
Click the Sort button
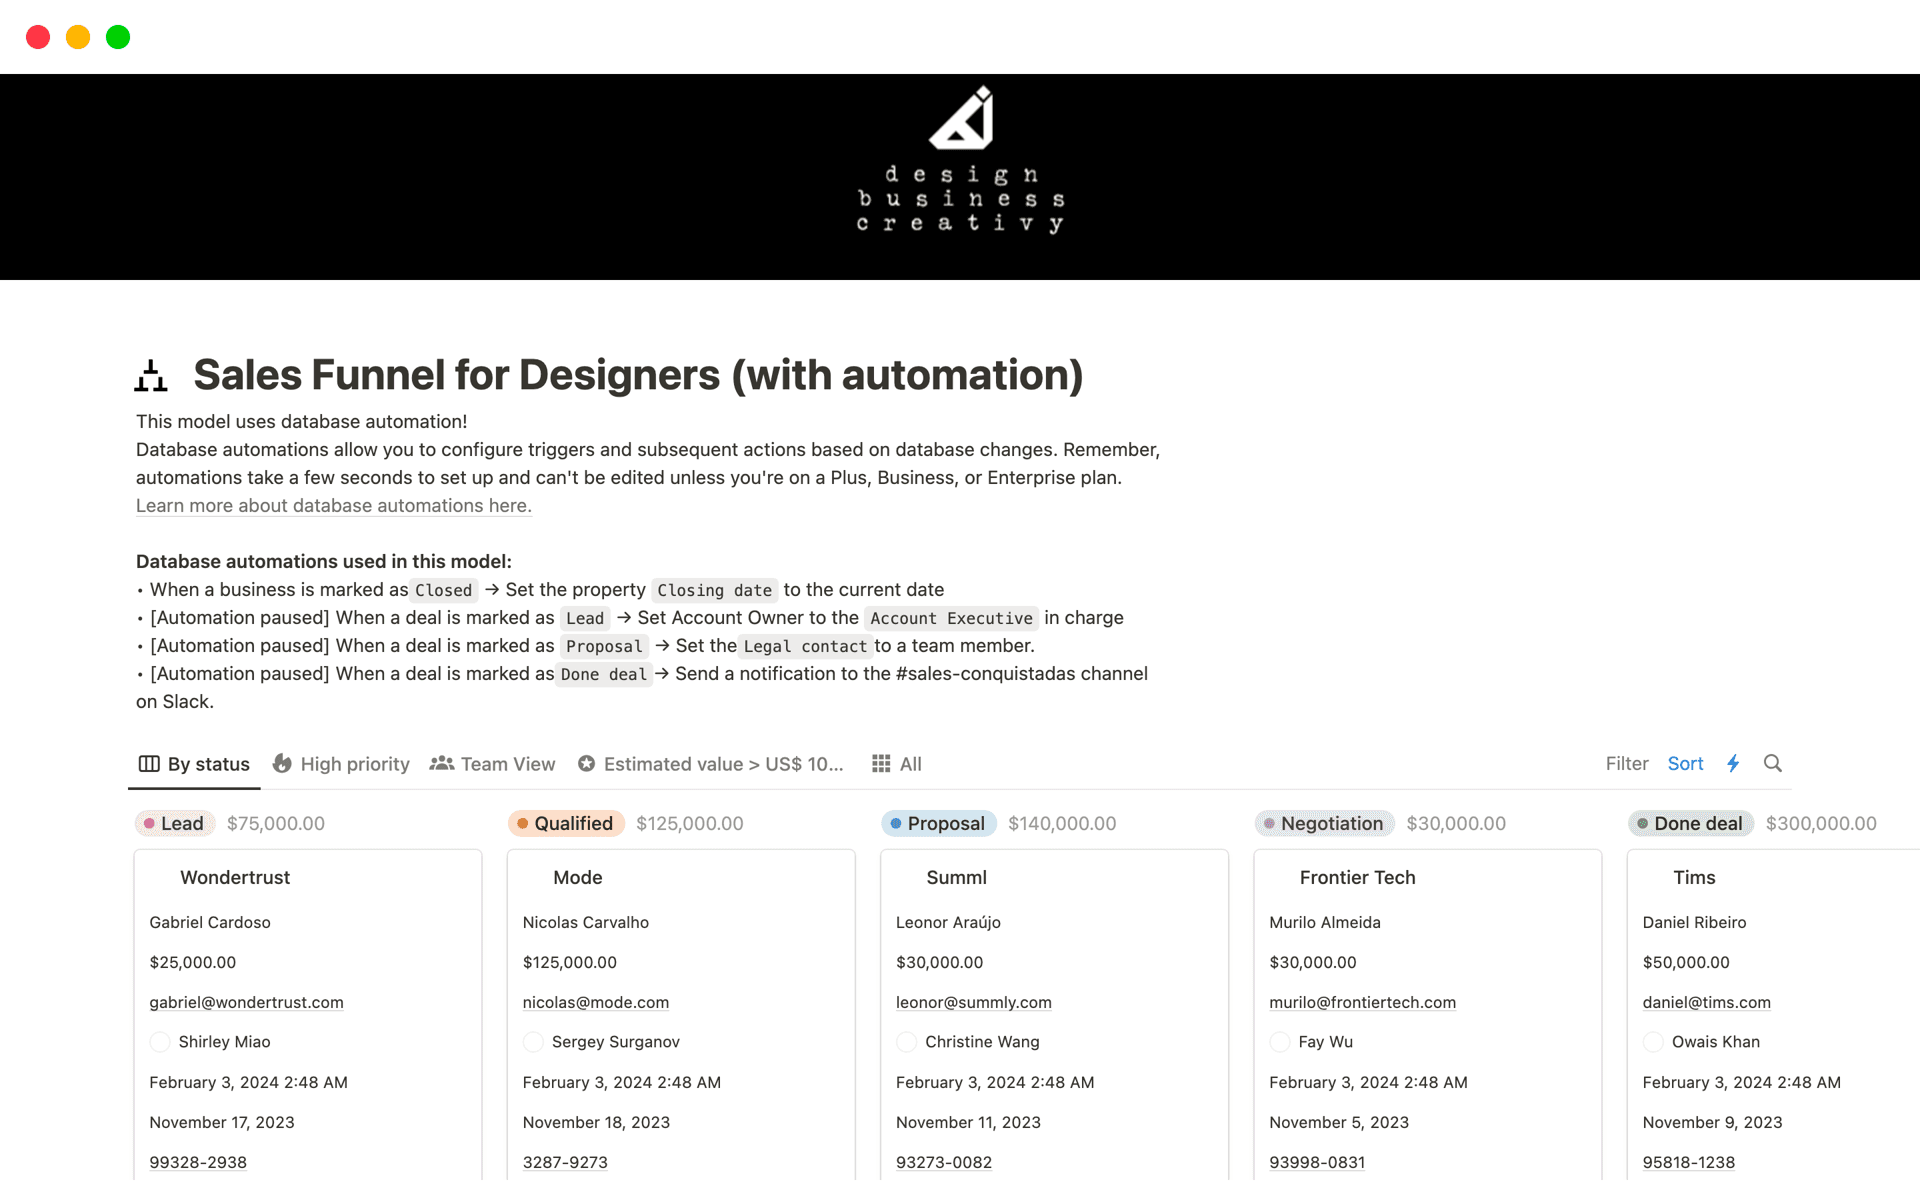click(1685, 764)
